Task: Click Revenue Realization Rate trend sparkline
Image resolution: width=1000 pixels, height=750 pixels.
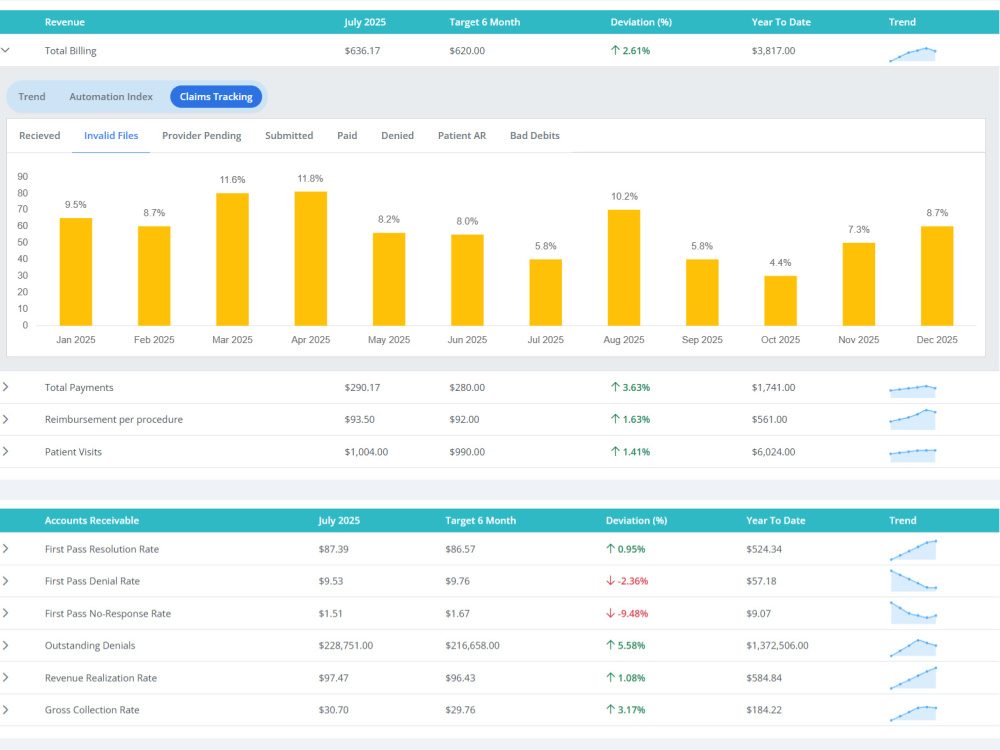Action: pyautogui.click(x=913, y=678)
